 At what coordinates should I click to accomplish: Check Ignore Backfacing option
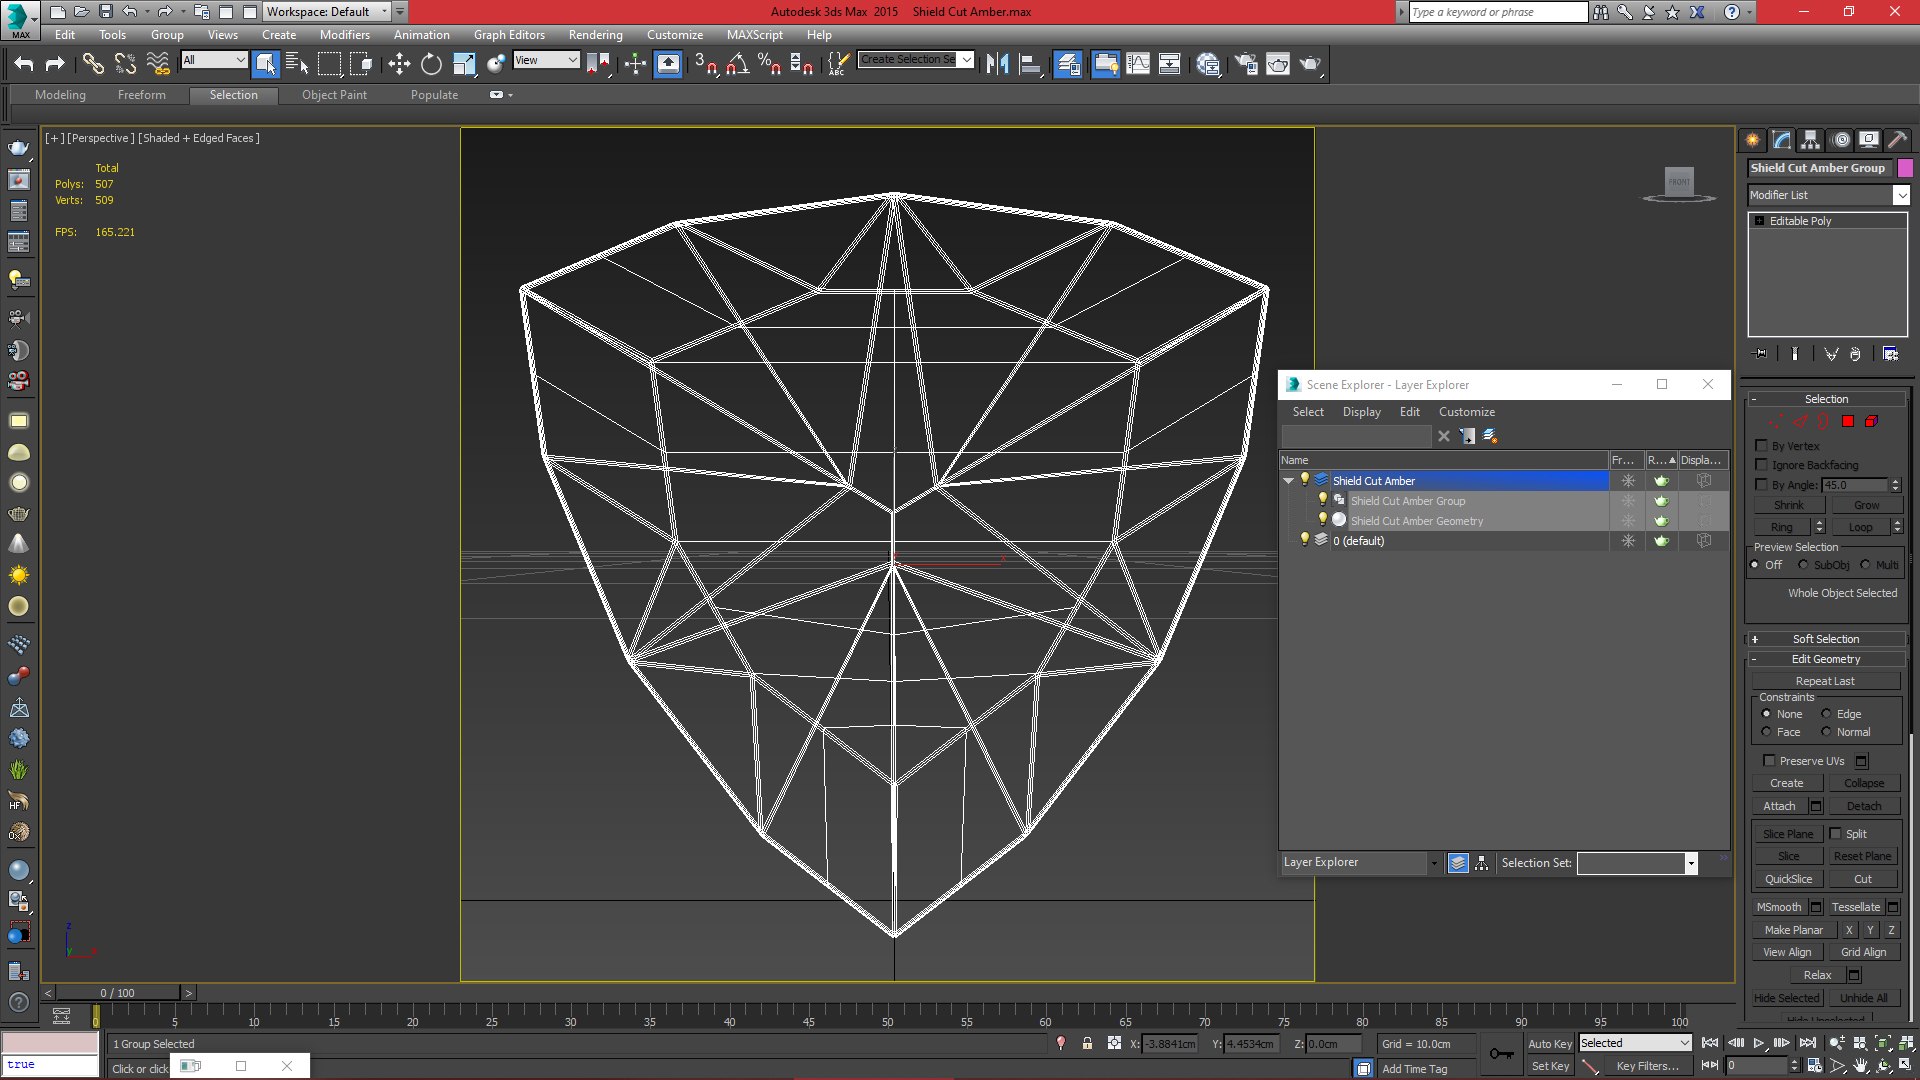click(x=1762, y=465)
